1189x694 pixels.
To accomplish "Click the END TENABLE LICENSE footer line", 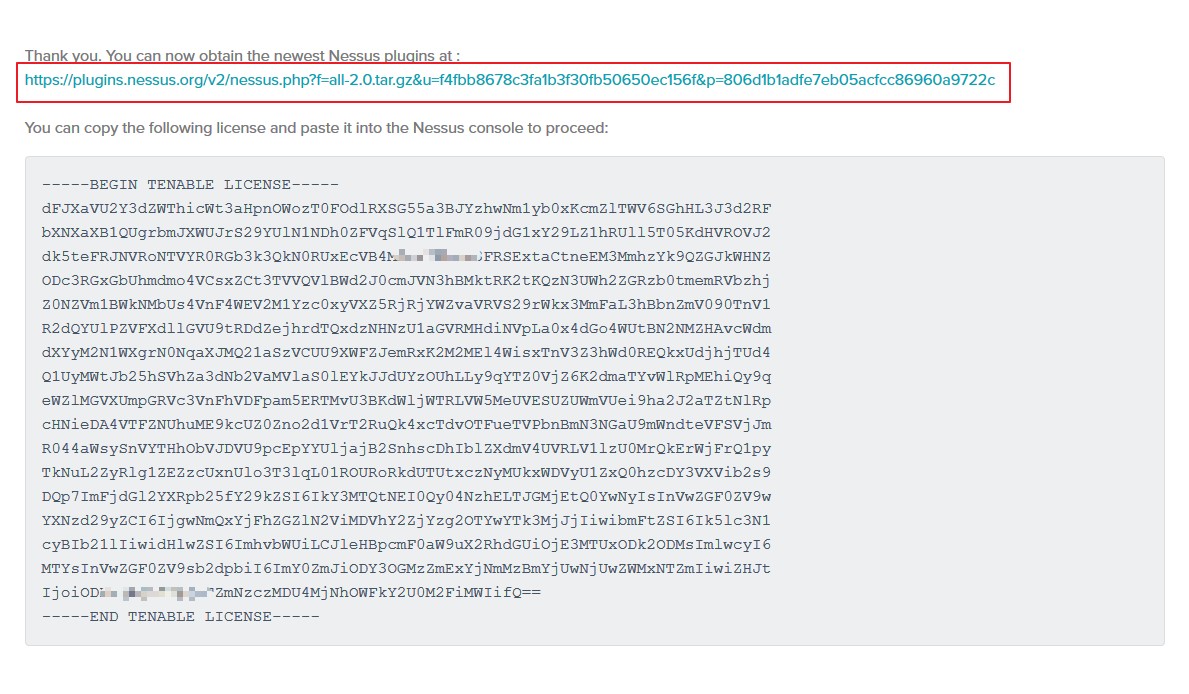I will pos(180,617).
